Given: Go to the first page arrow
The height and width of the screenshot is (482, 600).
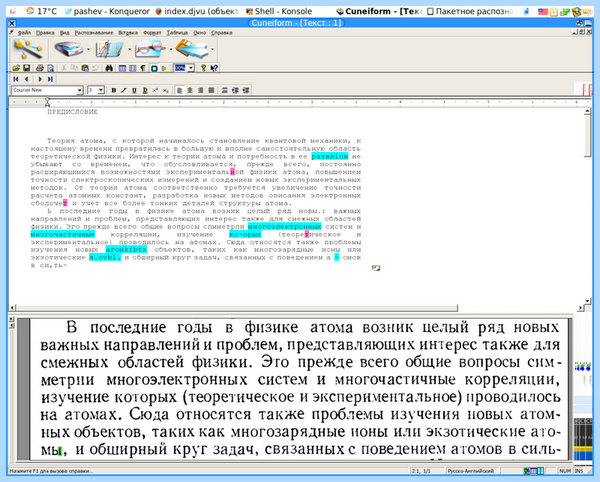Looking at the screenshot, I should 16,79.
